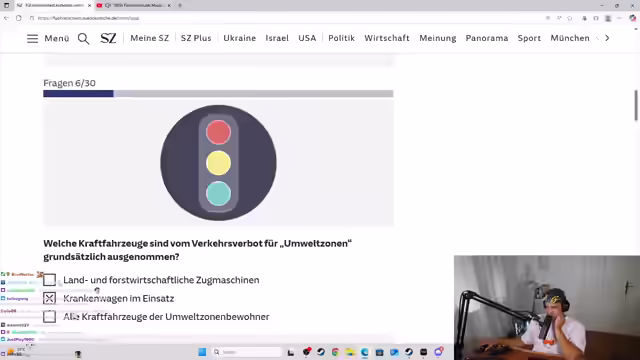
Task: Open the USA section
Action: click(307, 38)
